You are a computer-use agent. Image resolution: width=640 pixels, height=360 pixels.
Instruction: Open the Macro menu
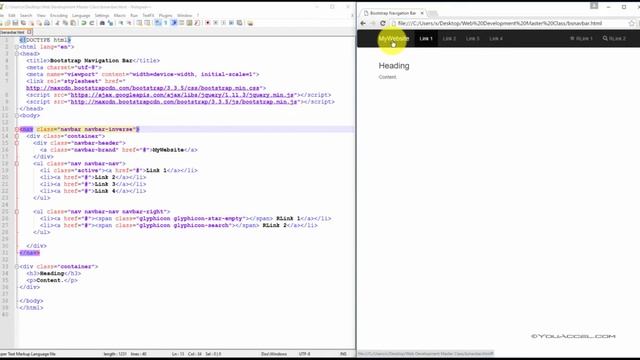(x=120, y=16)
